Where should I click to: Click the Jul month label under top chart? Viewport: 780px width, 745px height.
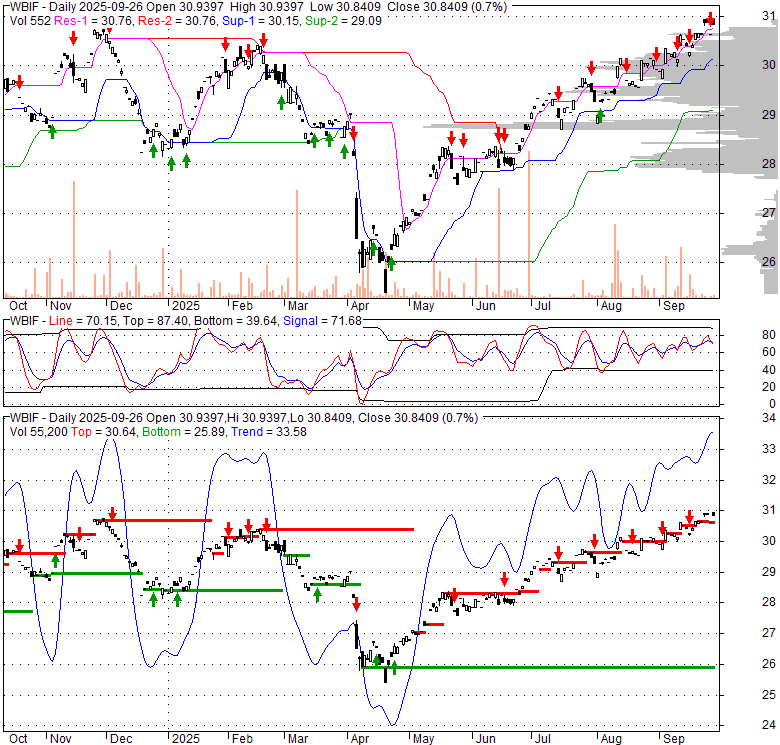[542, 306]
